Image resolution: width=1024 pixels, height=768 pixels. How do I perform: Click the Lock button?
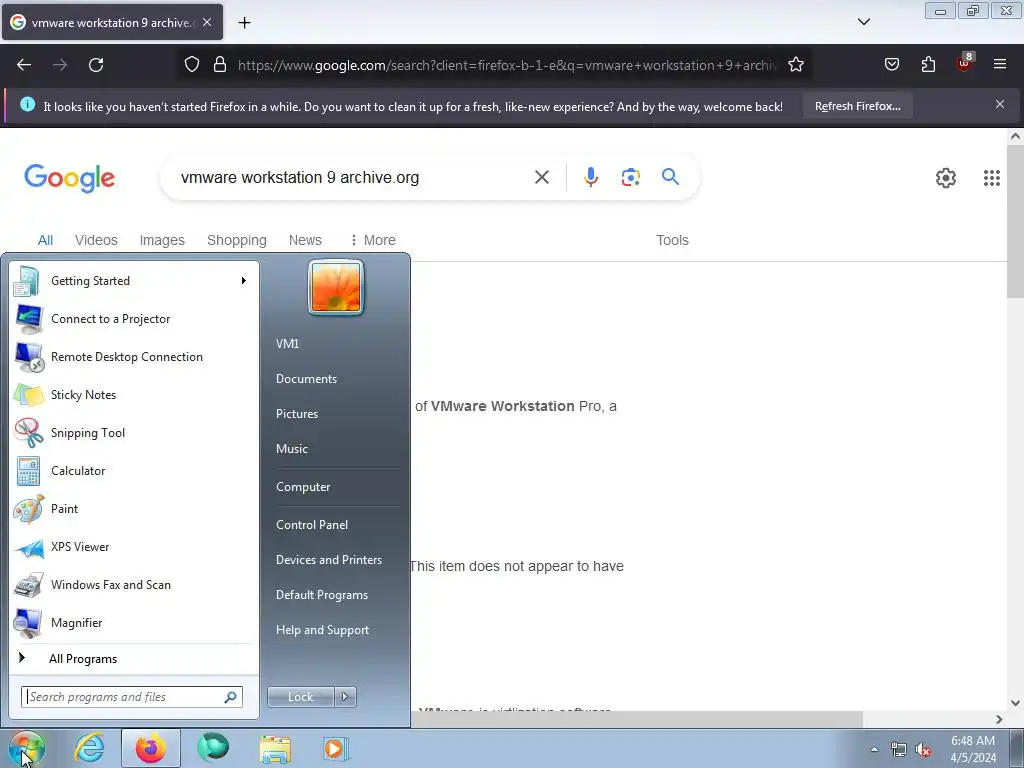300,697
